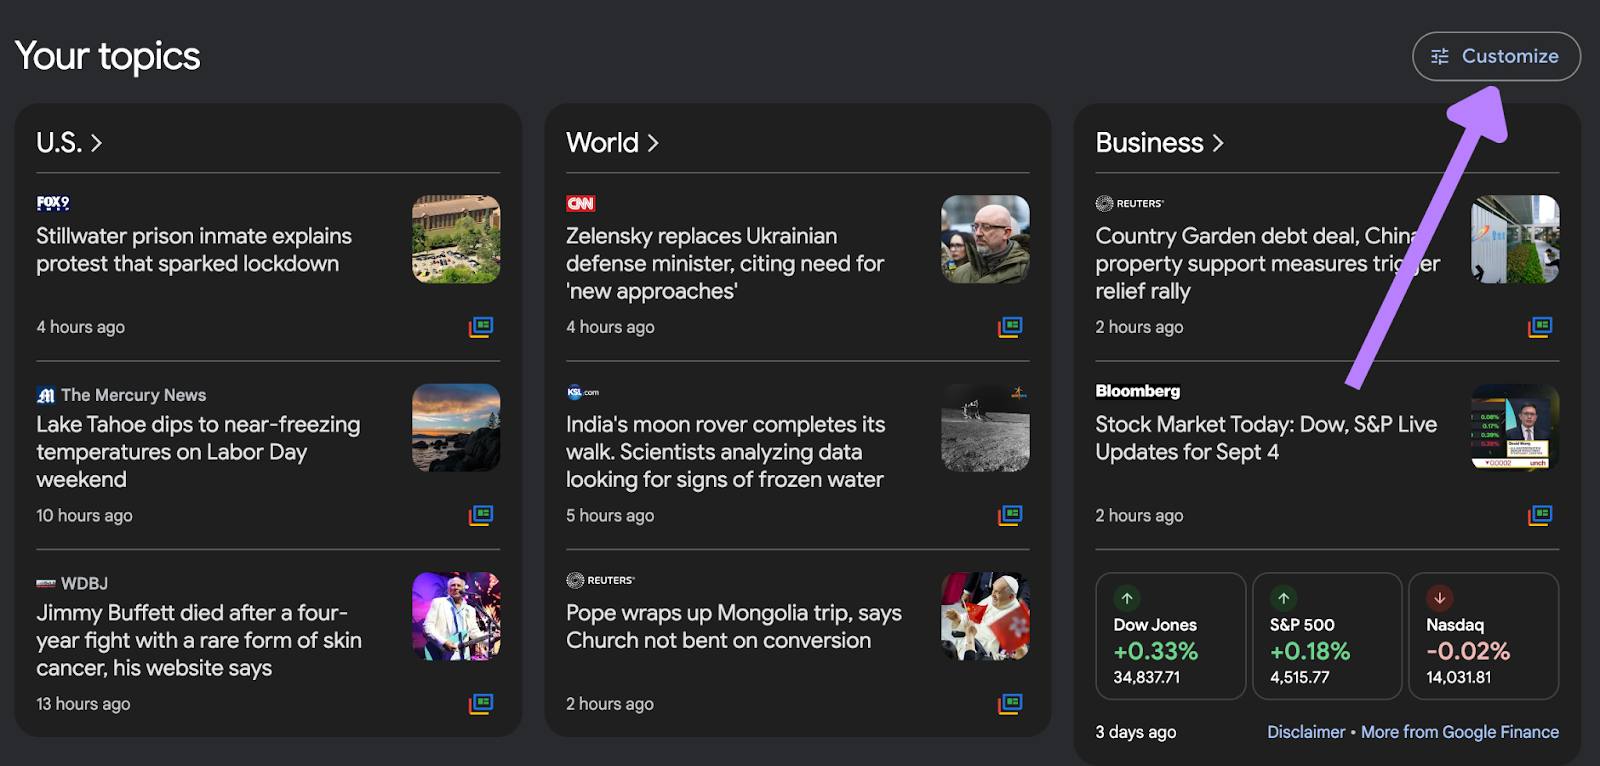Open the Jimmy Buffett concert thumbnail
Image resolution: width=1600 pixels, height=766 pixels.
[456, 616]
